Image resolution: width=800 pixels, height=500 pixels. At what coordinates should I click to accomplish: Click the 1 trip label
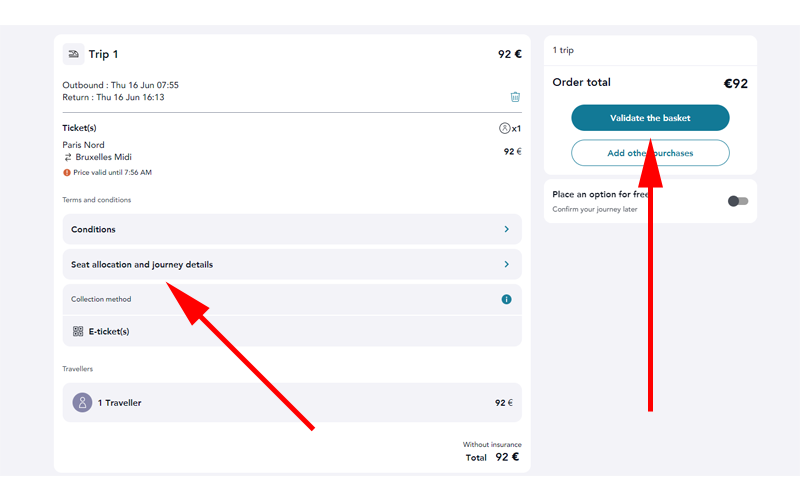coord(563,50)
